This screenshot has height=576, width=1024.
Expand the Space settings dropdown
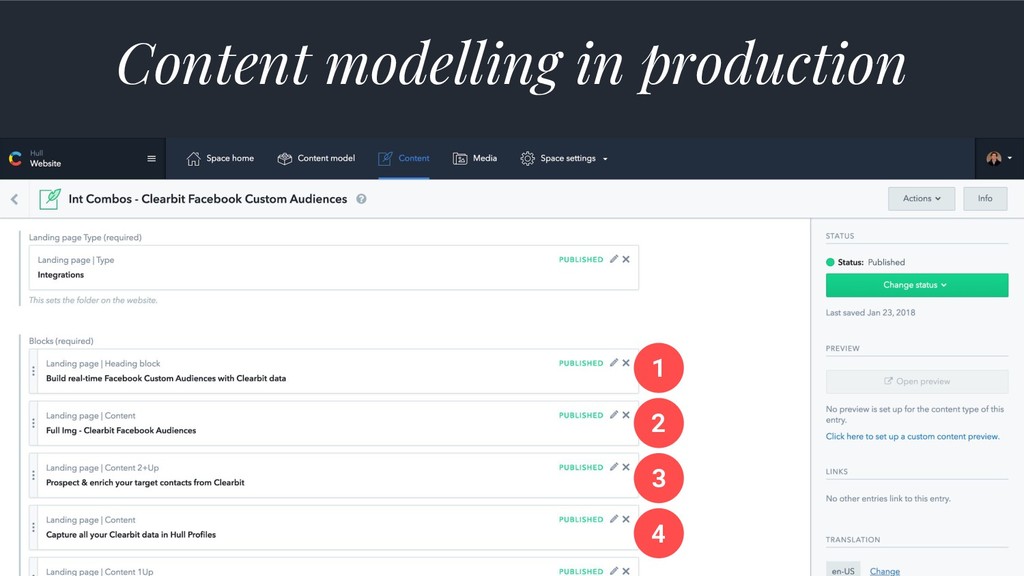tap(564, 158)
